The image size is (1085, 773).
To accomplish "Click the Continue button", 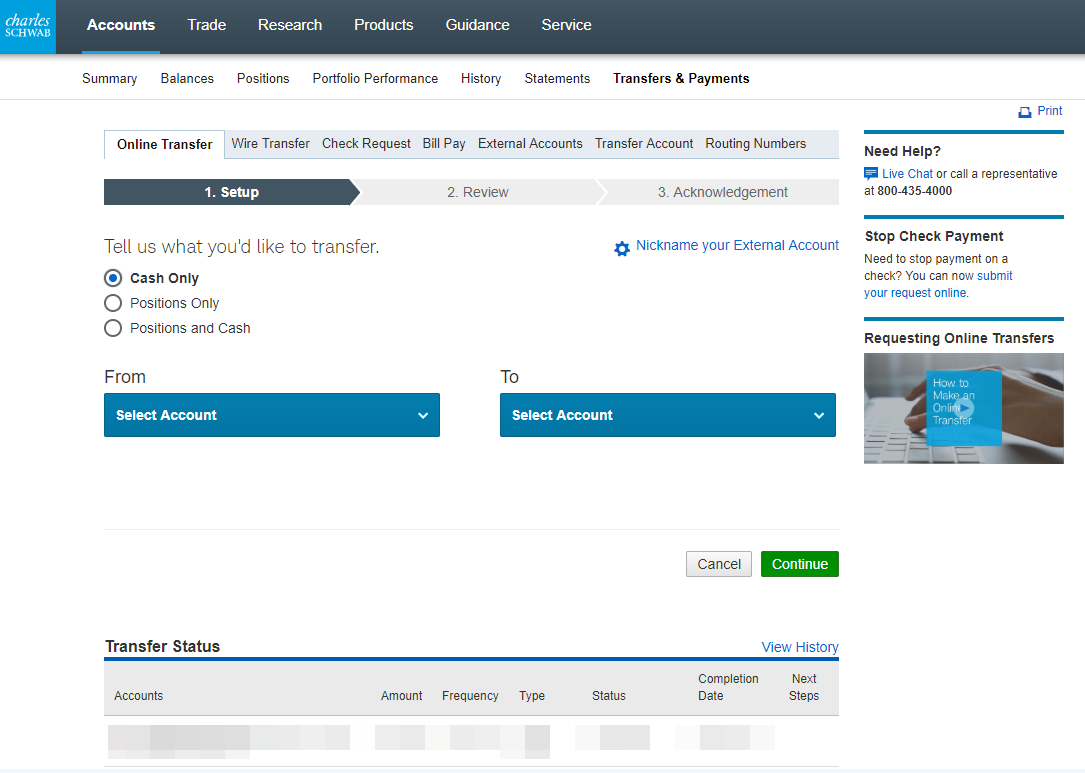I will (799, 563).
